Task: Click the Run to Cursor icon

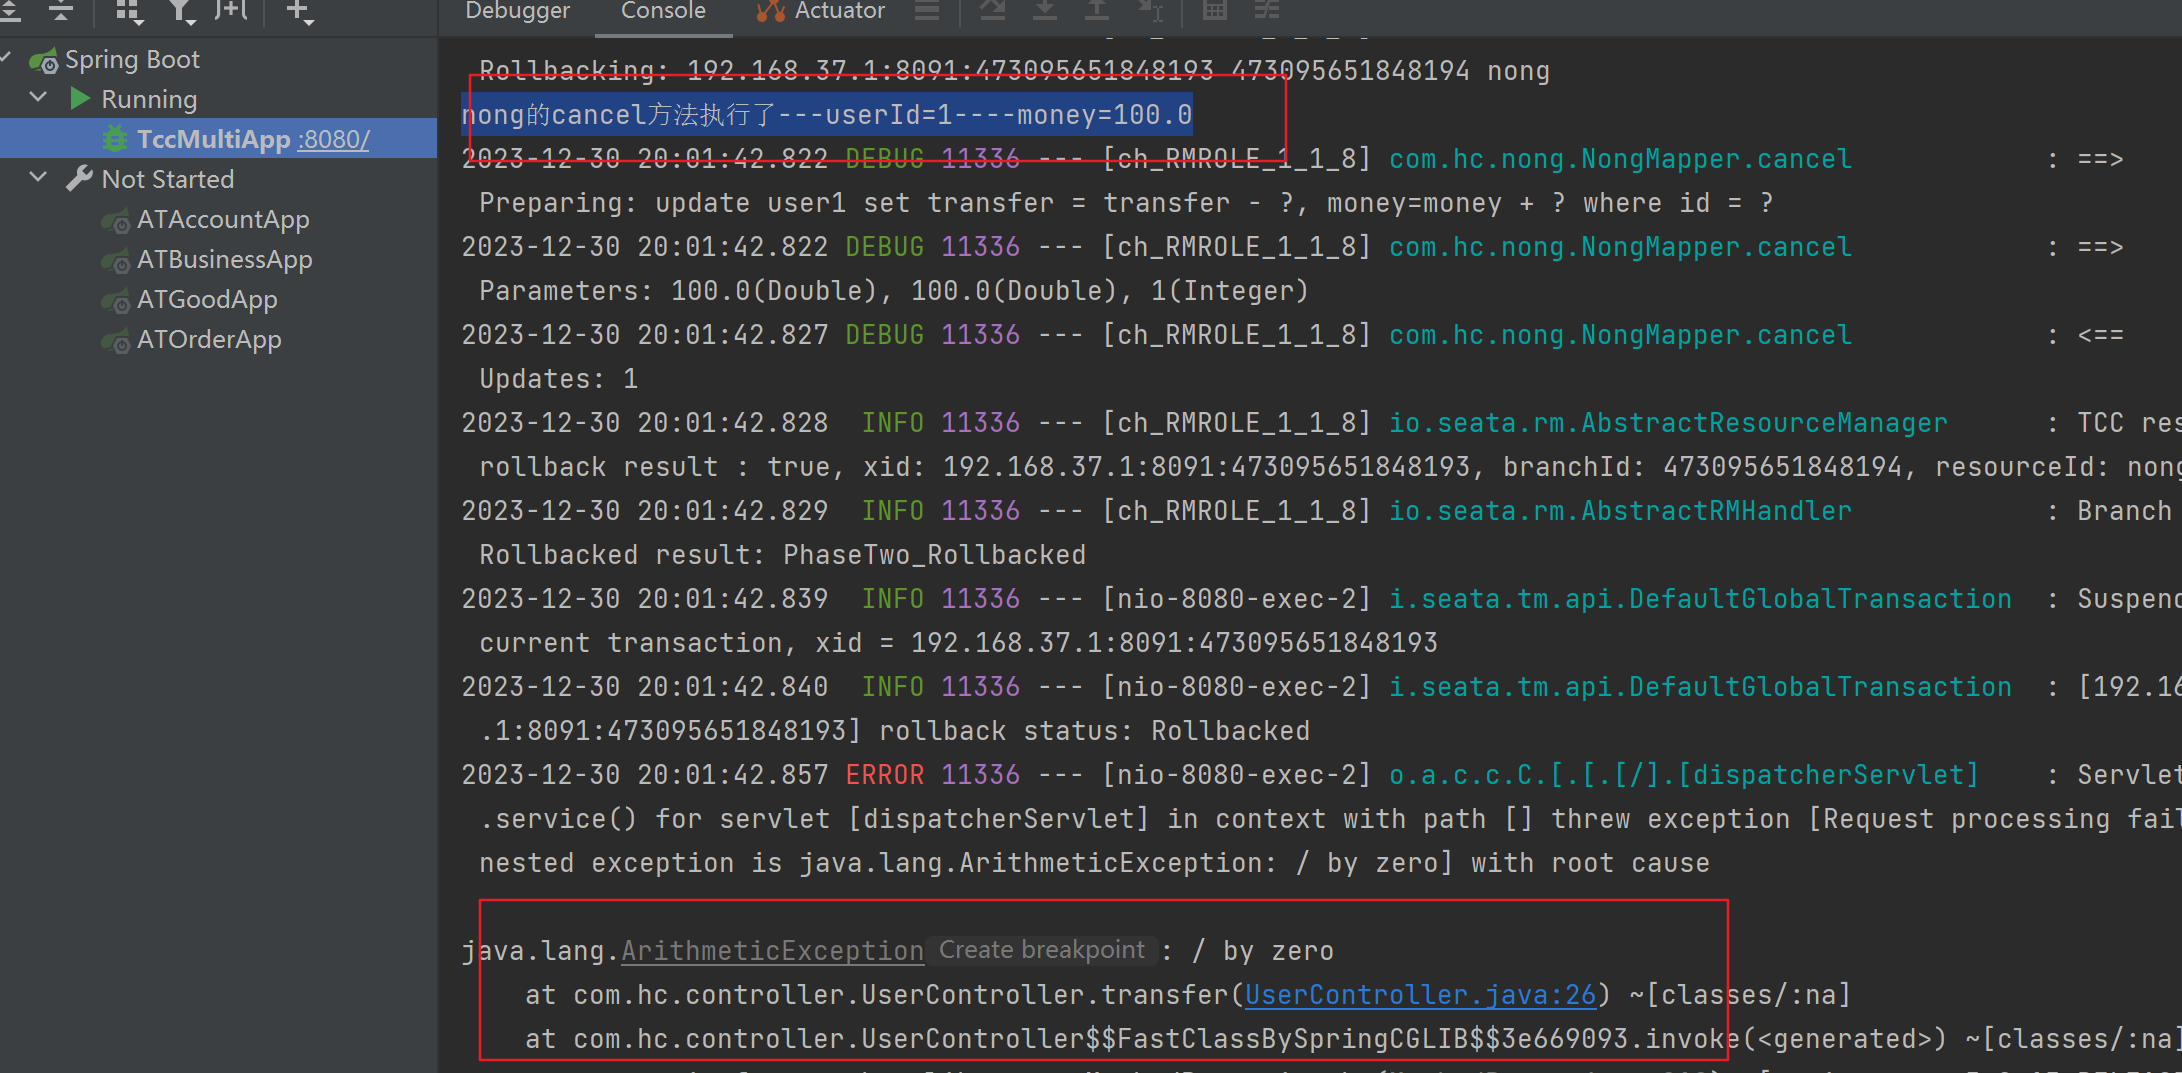Action: [x=1150, y=11]
